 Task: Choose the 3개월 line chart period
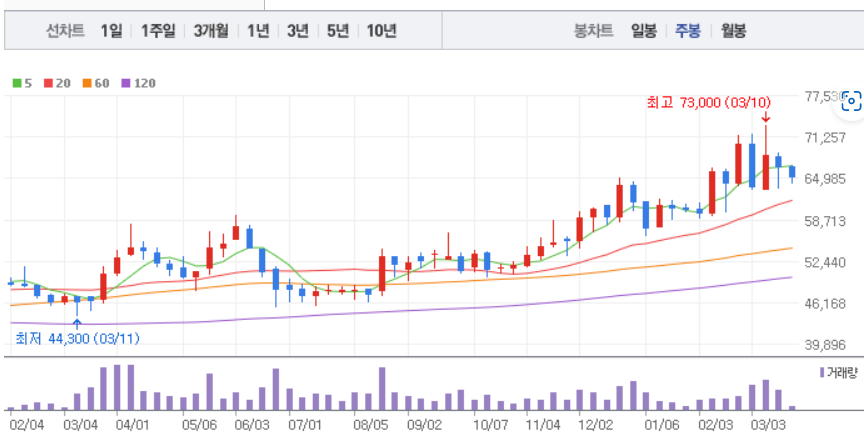[210, 31]
